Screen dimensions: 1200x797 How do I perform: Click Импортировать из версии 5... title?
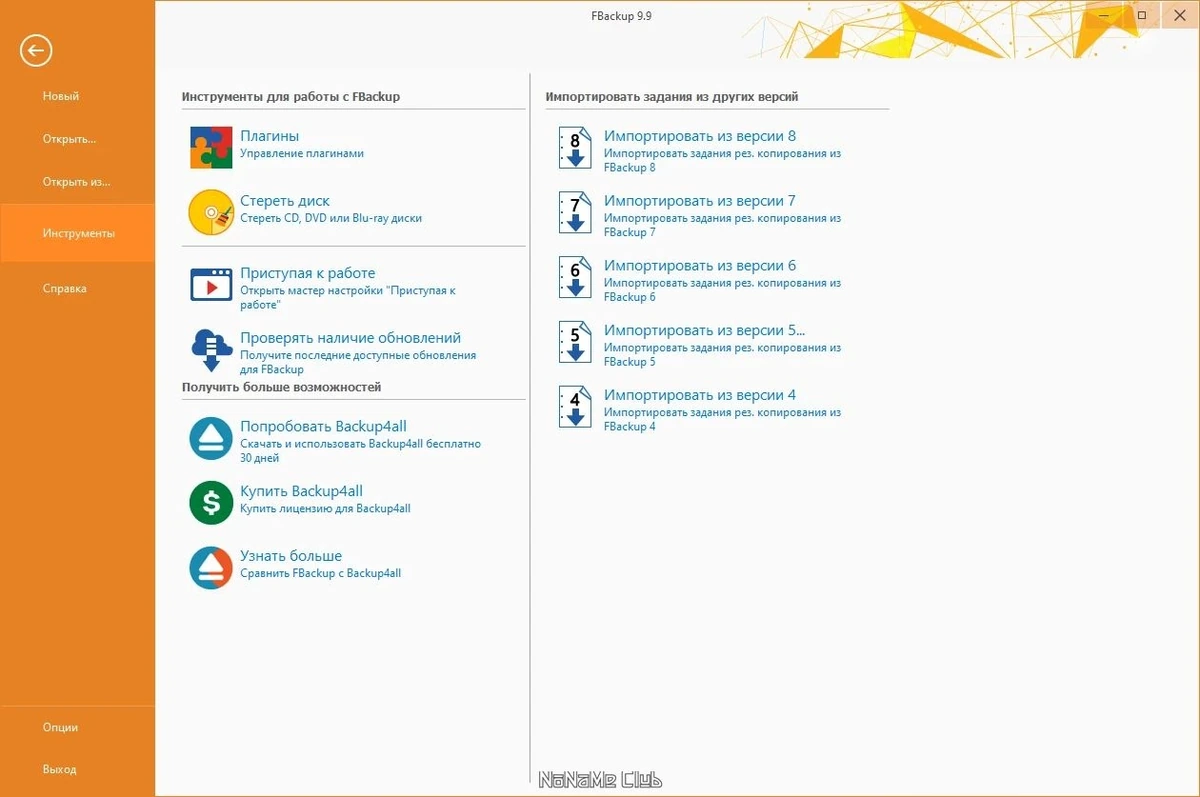704,330
